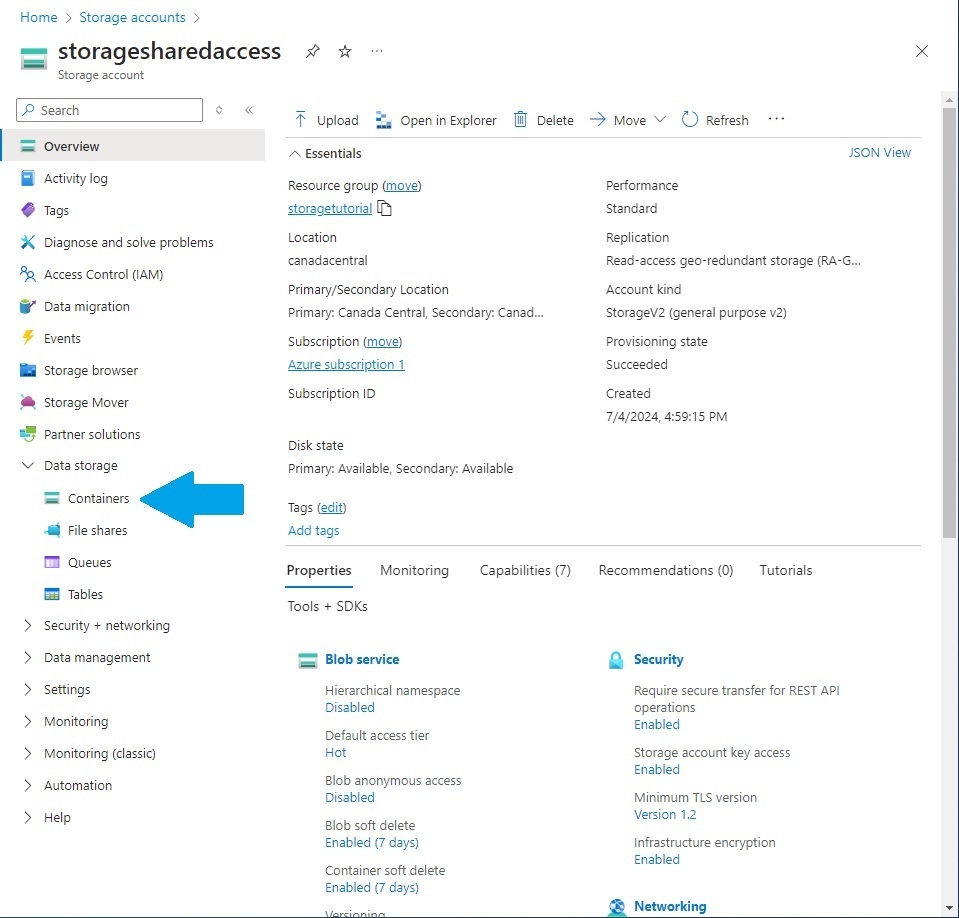Open the JSON View link
Screen dimensions: 959x918
click(x=879, y=153)
